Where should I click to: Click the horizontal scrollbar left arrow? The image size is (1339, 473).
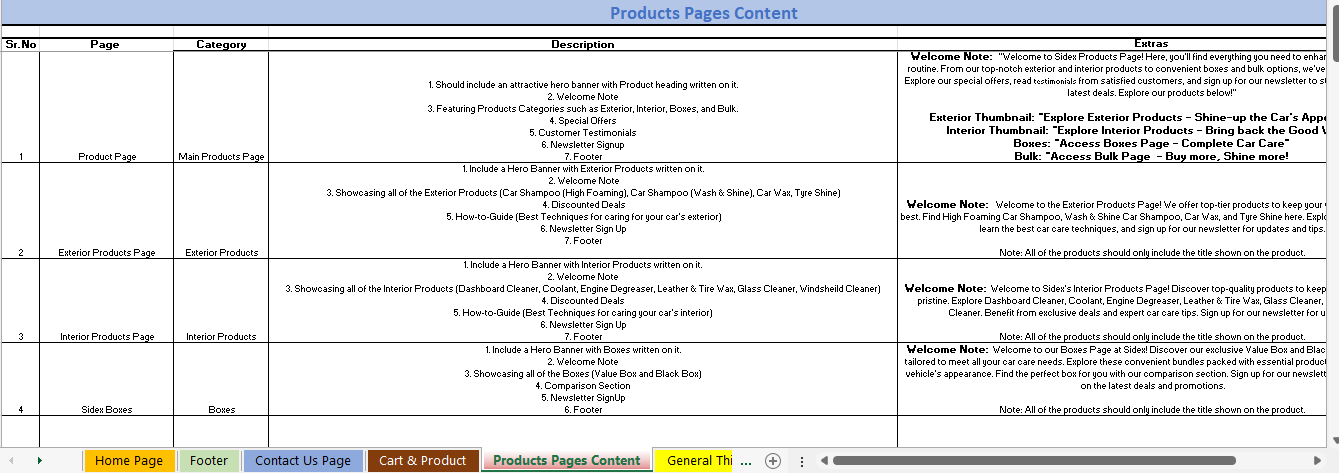823,461
